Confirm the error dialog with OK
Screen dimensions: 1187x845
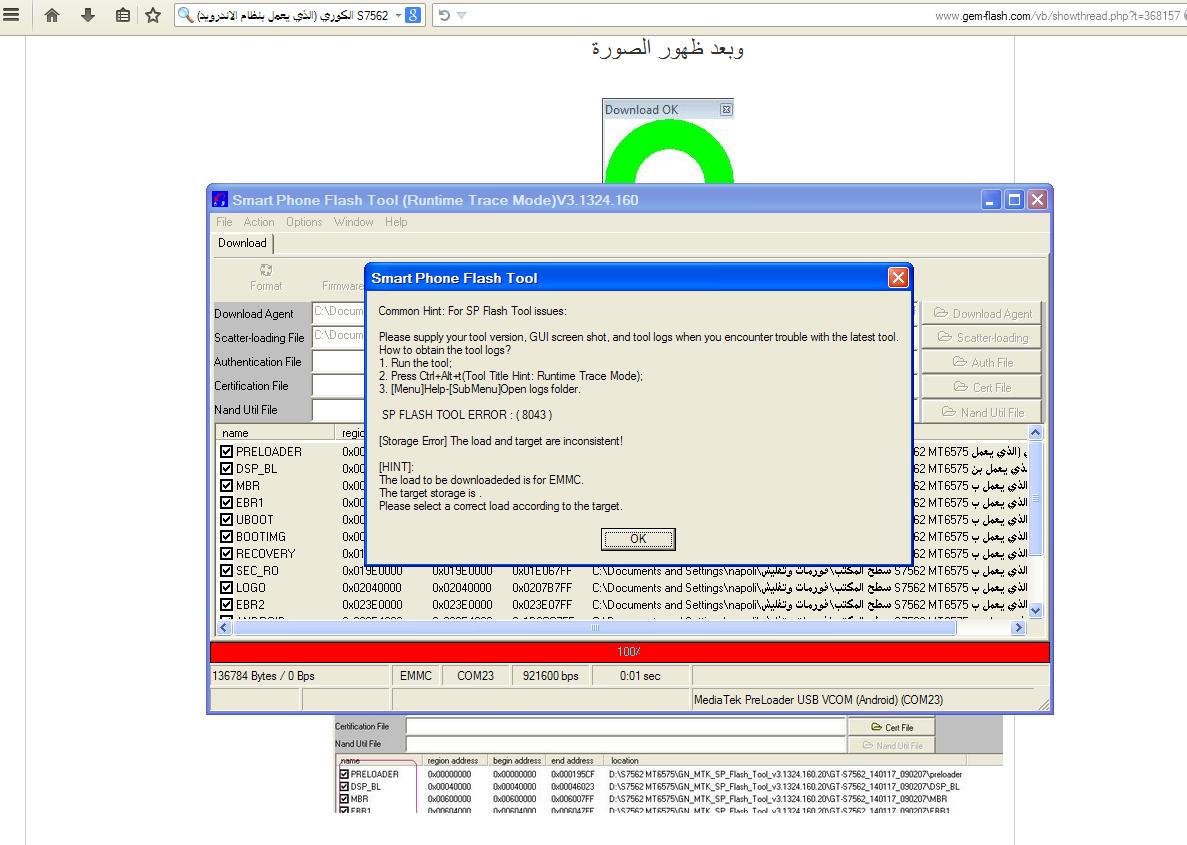tap(638, 538)
